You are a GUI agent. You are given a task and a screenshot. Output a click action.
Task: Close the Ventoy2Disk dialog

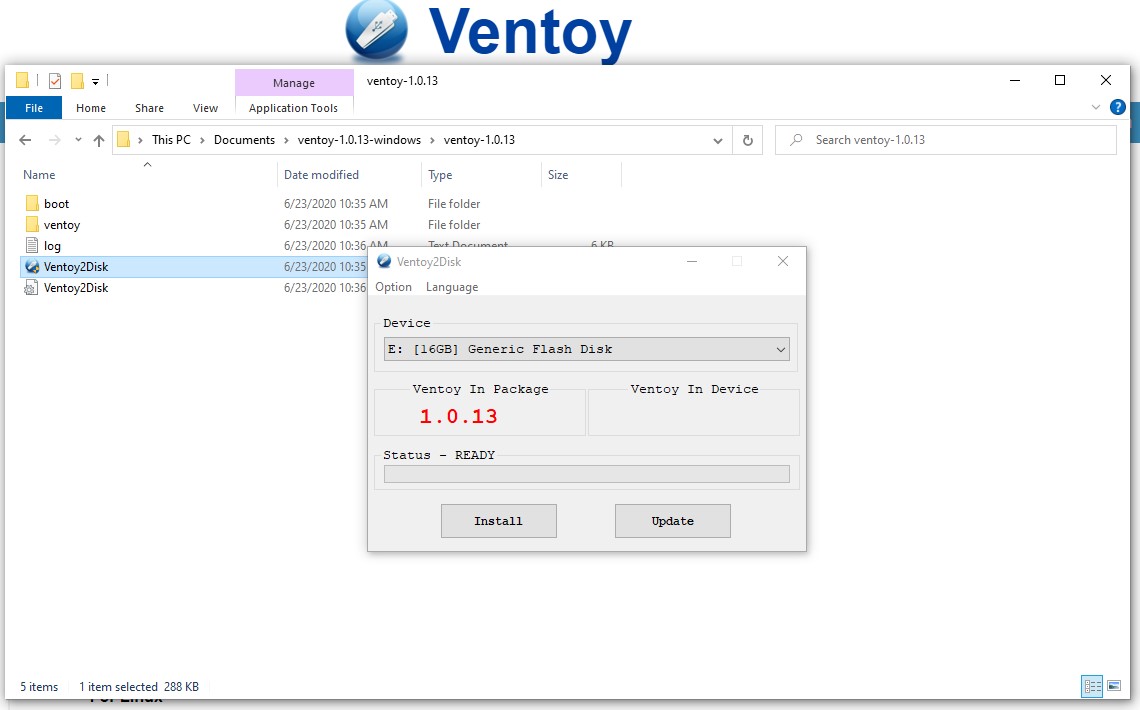[x=783, y=262]
